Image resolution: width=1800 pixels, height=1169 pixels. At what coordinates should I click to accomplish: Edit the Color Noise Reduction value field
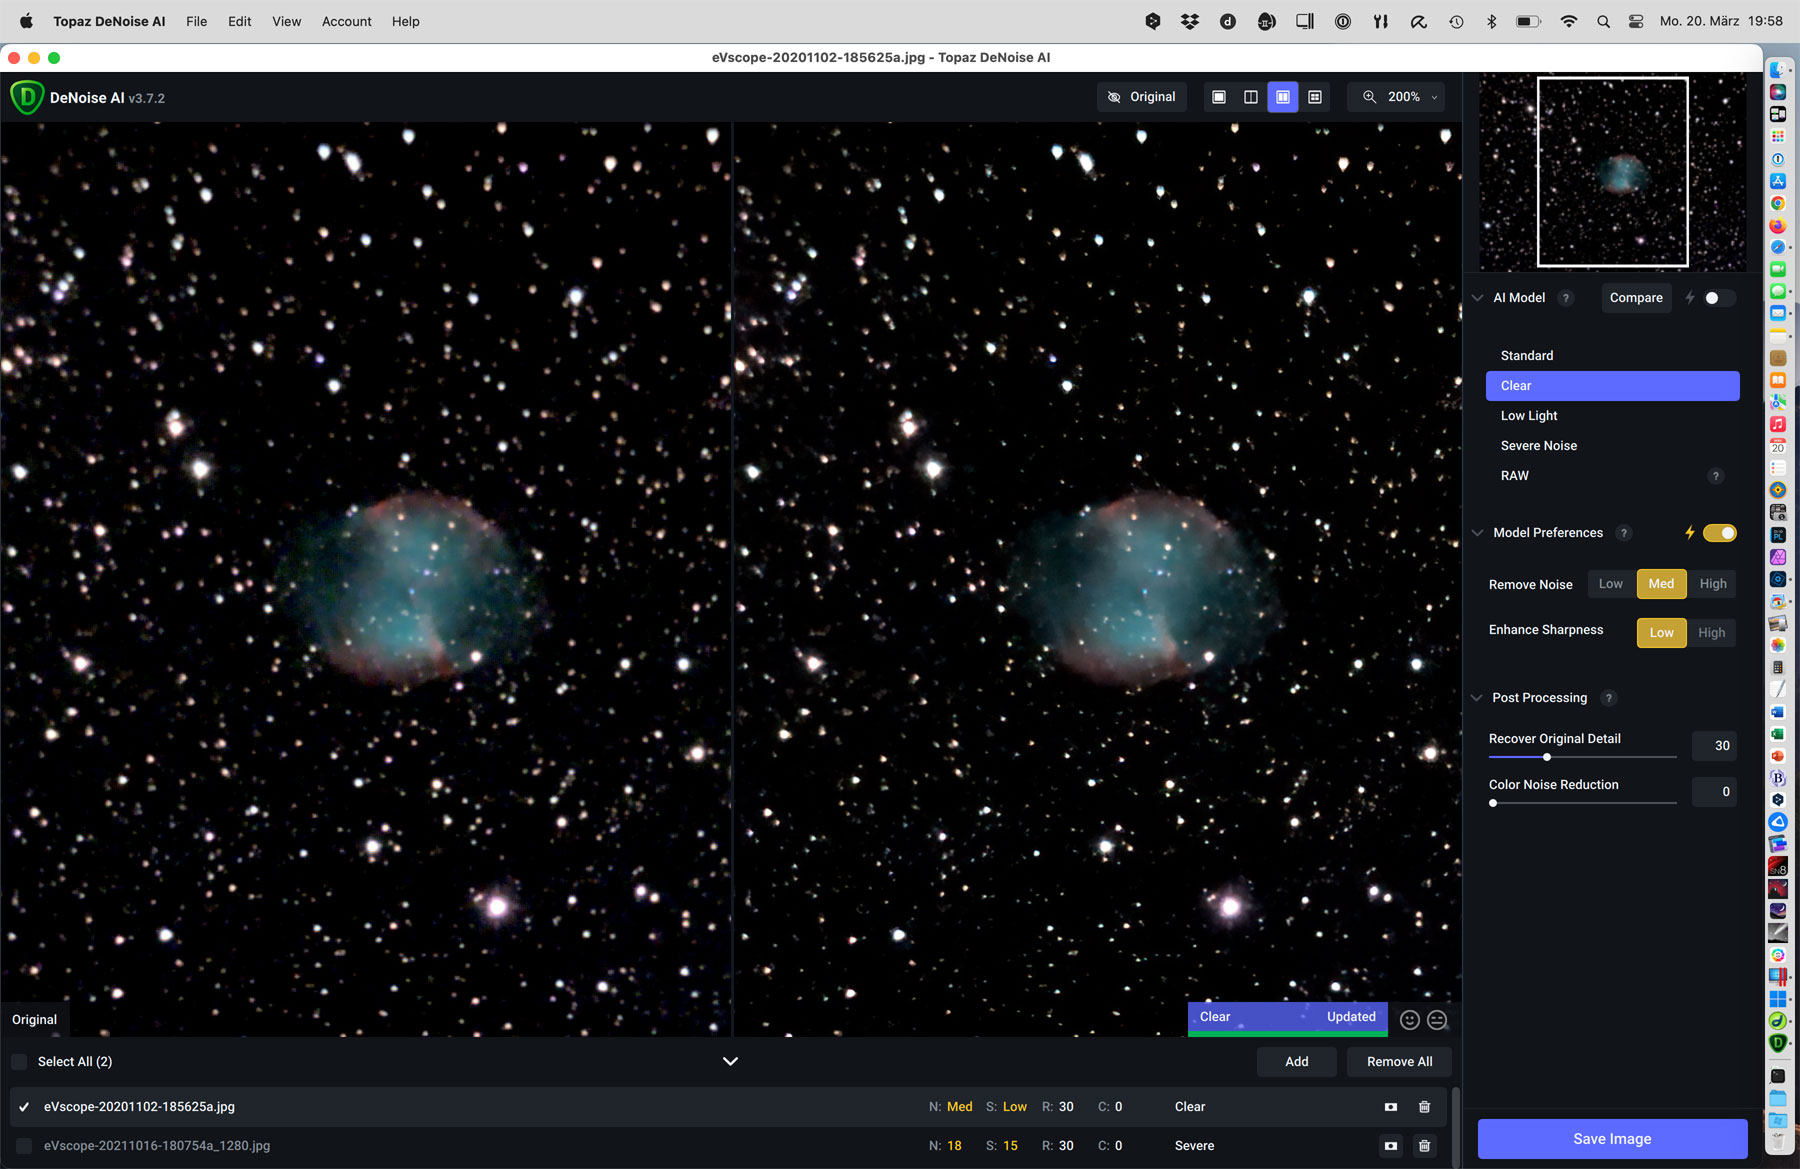(x=1714, y=792)
